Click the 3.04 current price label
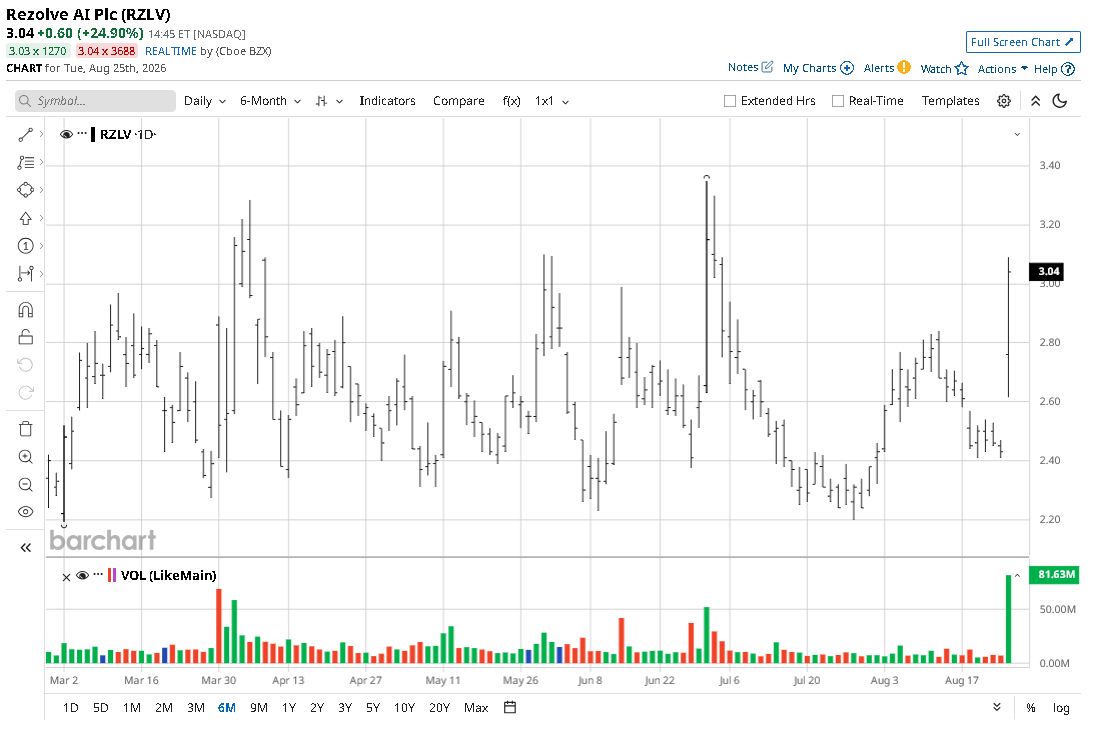Viewport: 1117px width, 741px height. (x=1048, y=271)
